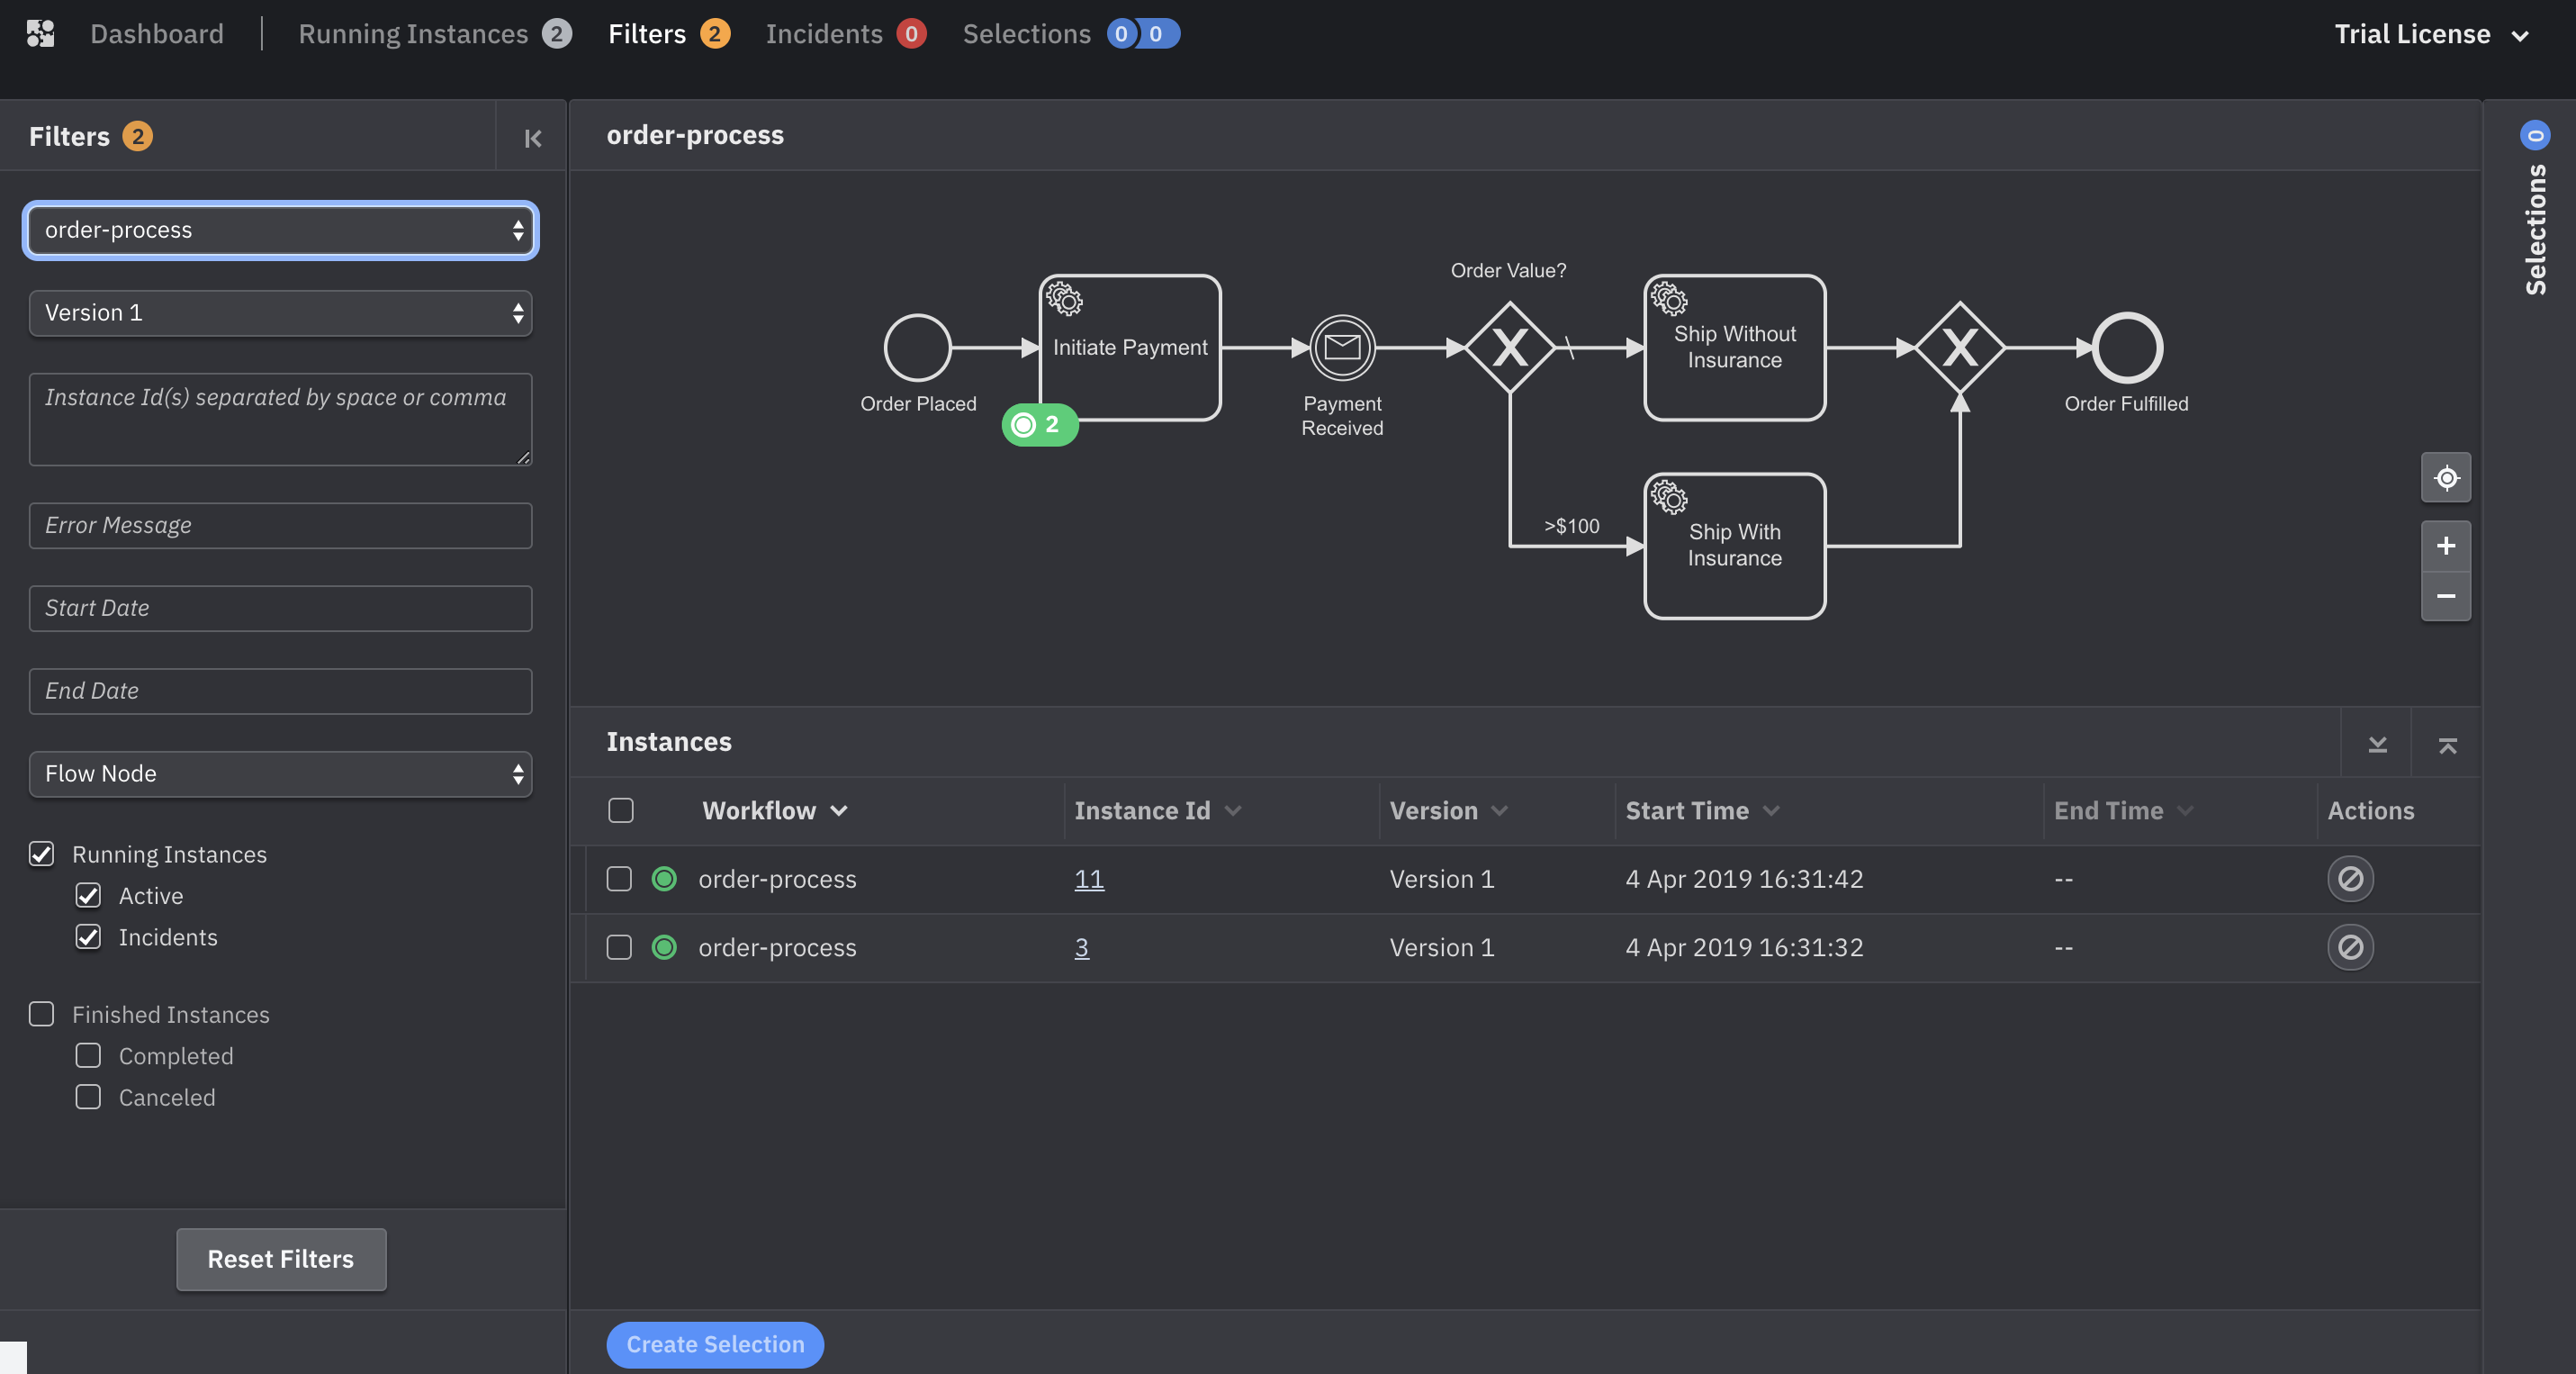The width and height of the screenshot is (2576, 1374).
Task: Sort instances by End Time column
Action: (2122, 810)
